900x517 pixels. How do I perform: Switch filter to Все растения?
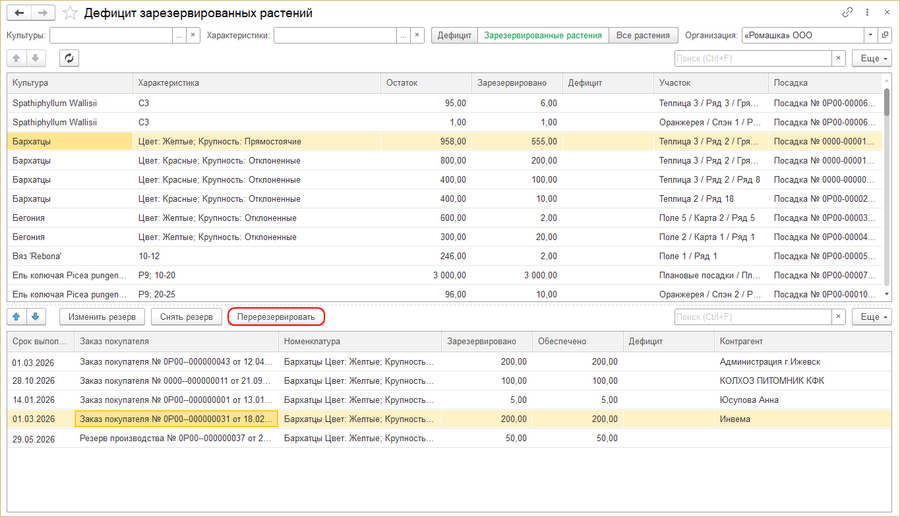click(643, 35)
